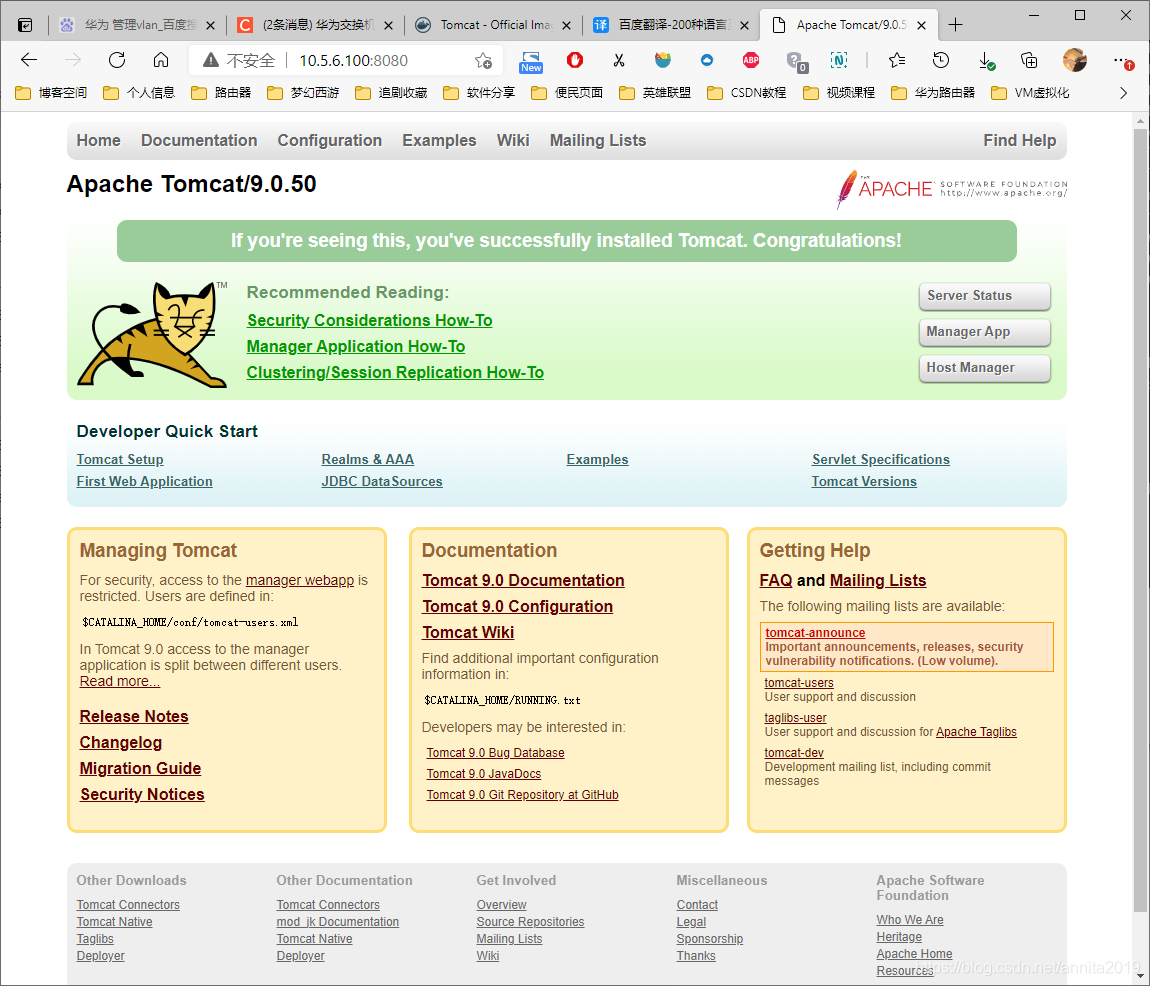Open Find Help in Tomcat nav bar
Viewport: 1150px width, 986px height.
pyautogui.click(x=1019, y=140)
